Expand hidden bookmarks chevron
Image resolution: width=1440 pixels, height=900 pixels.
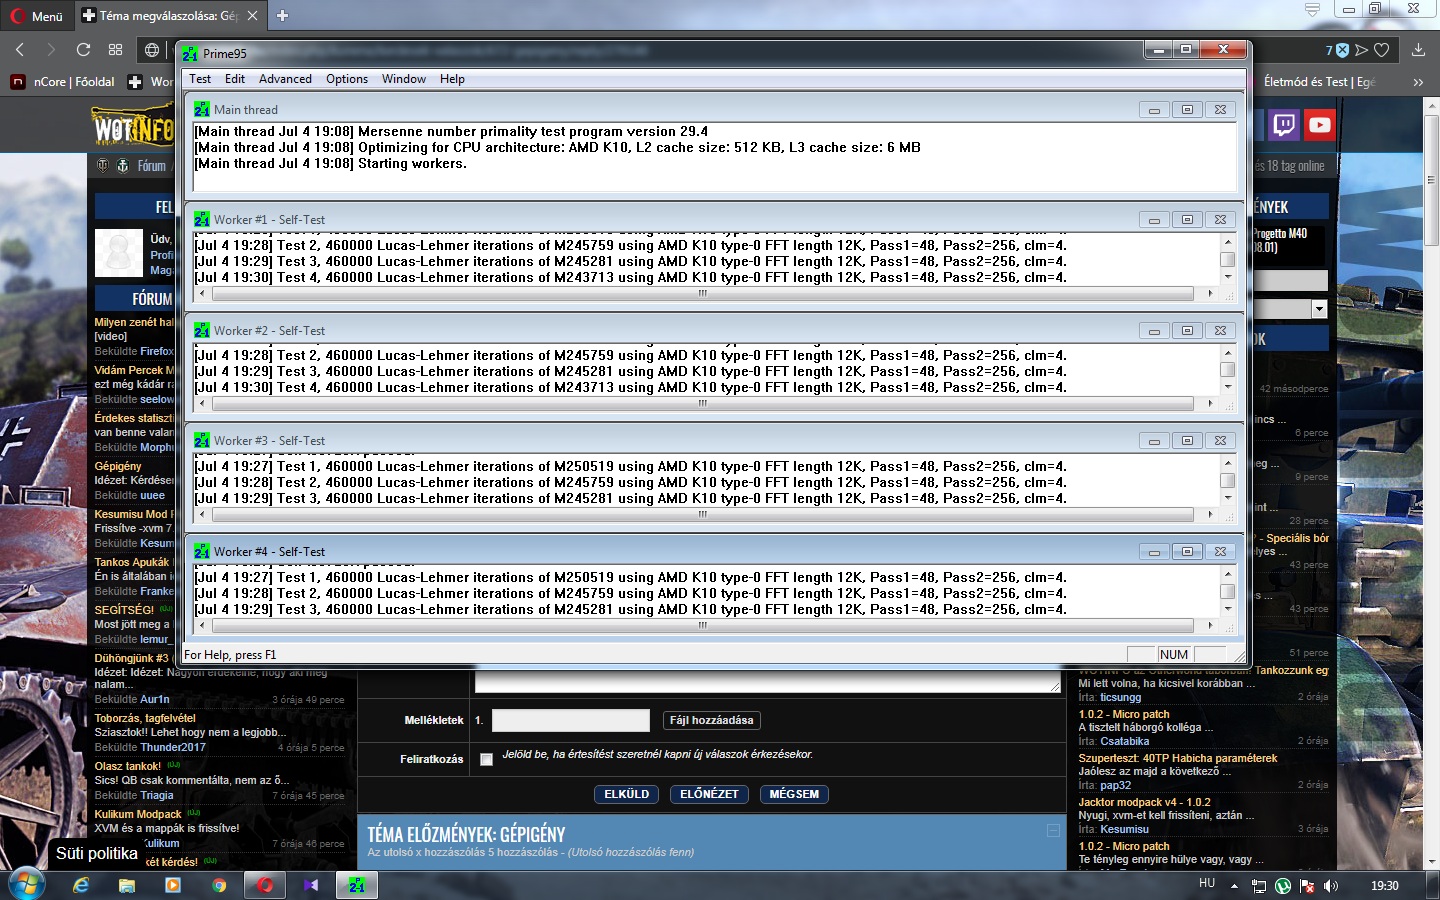(1418, 82)
